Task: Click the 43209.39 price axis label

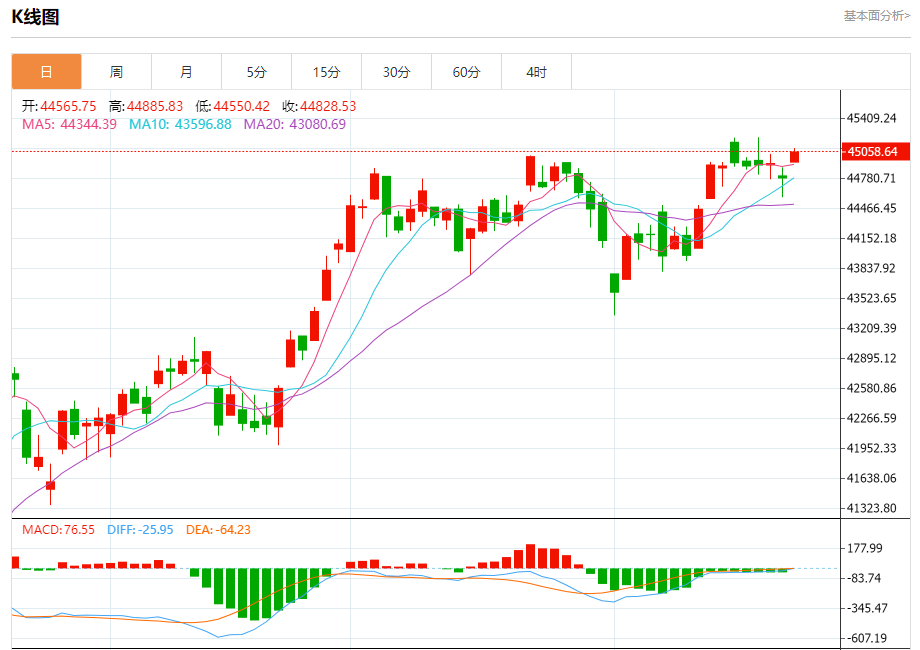Action: pyautogui.click(x=871, y=328)
